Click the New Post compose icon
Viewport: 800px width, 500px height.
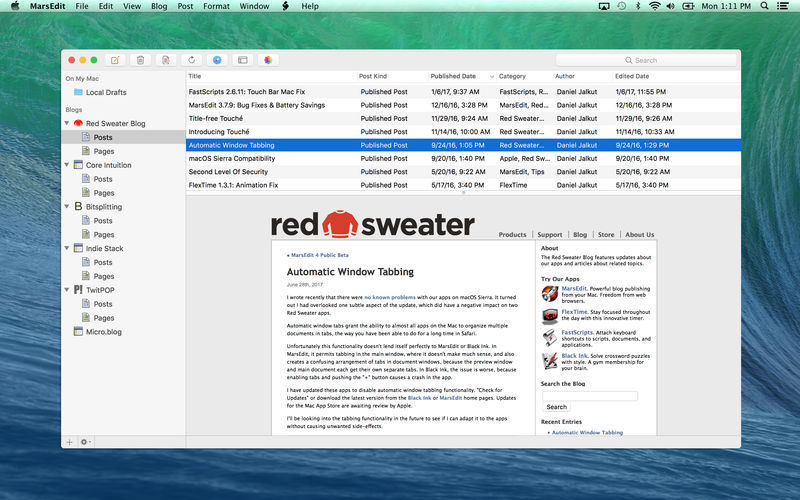click(x=115, y=60)
